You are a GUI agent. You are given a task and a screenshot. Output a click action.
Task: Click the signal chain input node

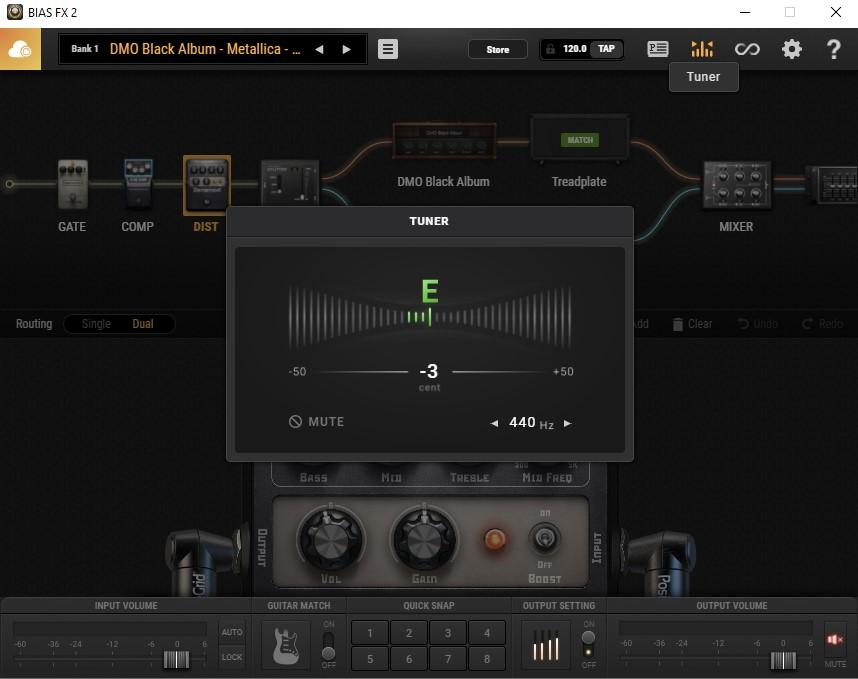pos(9,184)
